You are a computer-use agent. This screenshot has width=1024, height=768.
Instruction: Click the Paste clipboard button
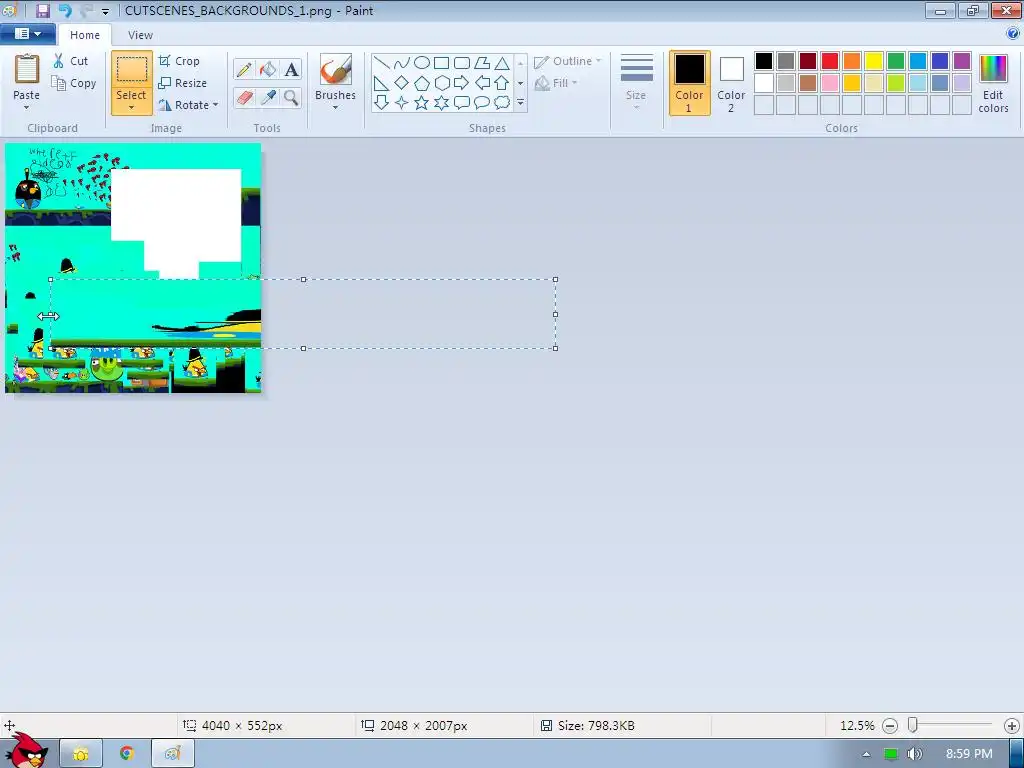pyautogui.click(x=27, y=70)
